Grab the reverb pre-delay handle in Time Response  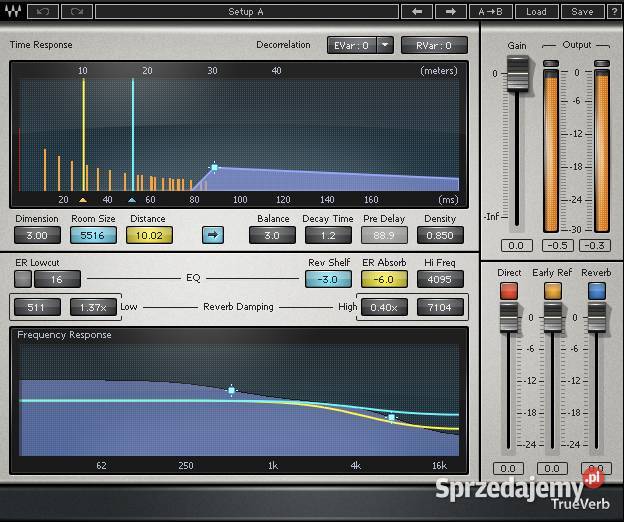(214, 168)
